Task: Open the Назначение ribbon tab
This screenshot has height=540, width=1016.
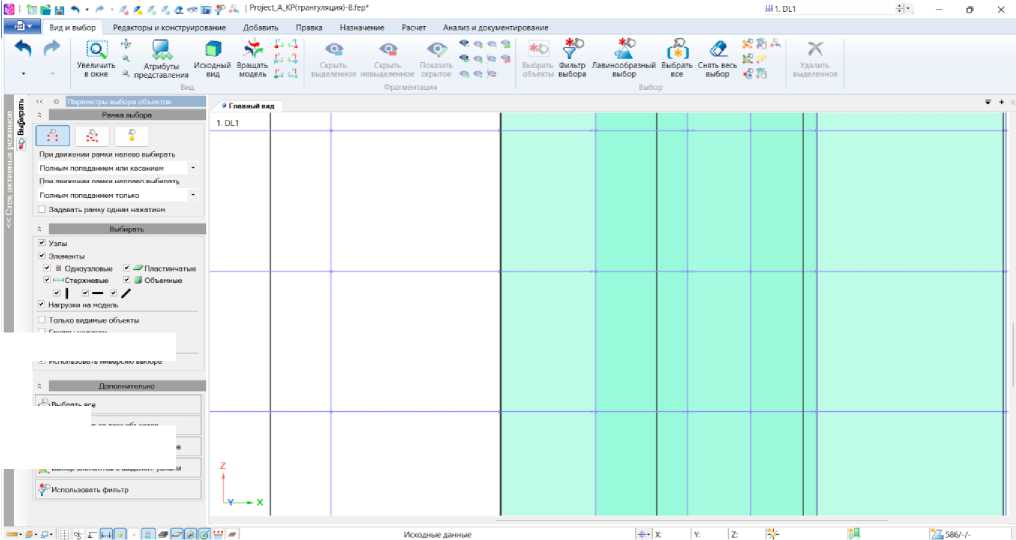Action: (x=362, y=27)
